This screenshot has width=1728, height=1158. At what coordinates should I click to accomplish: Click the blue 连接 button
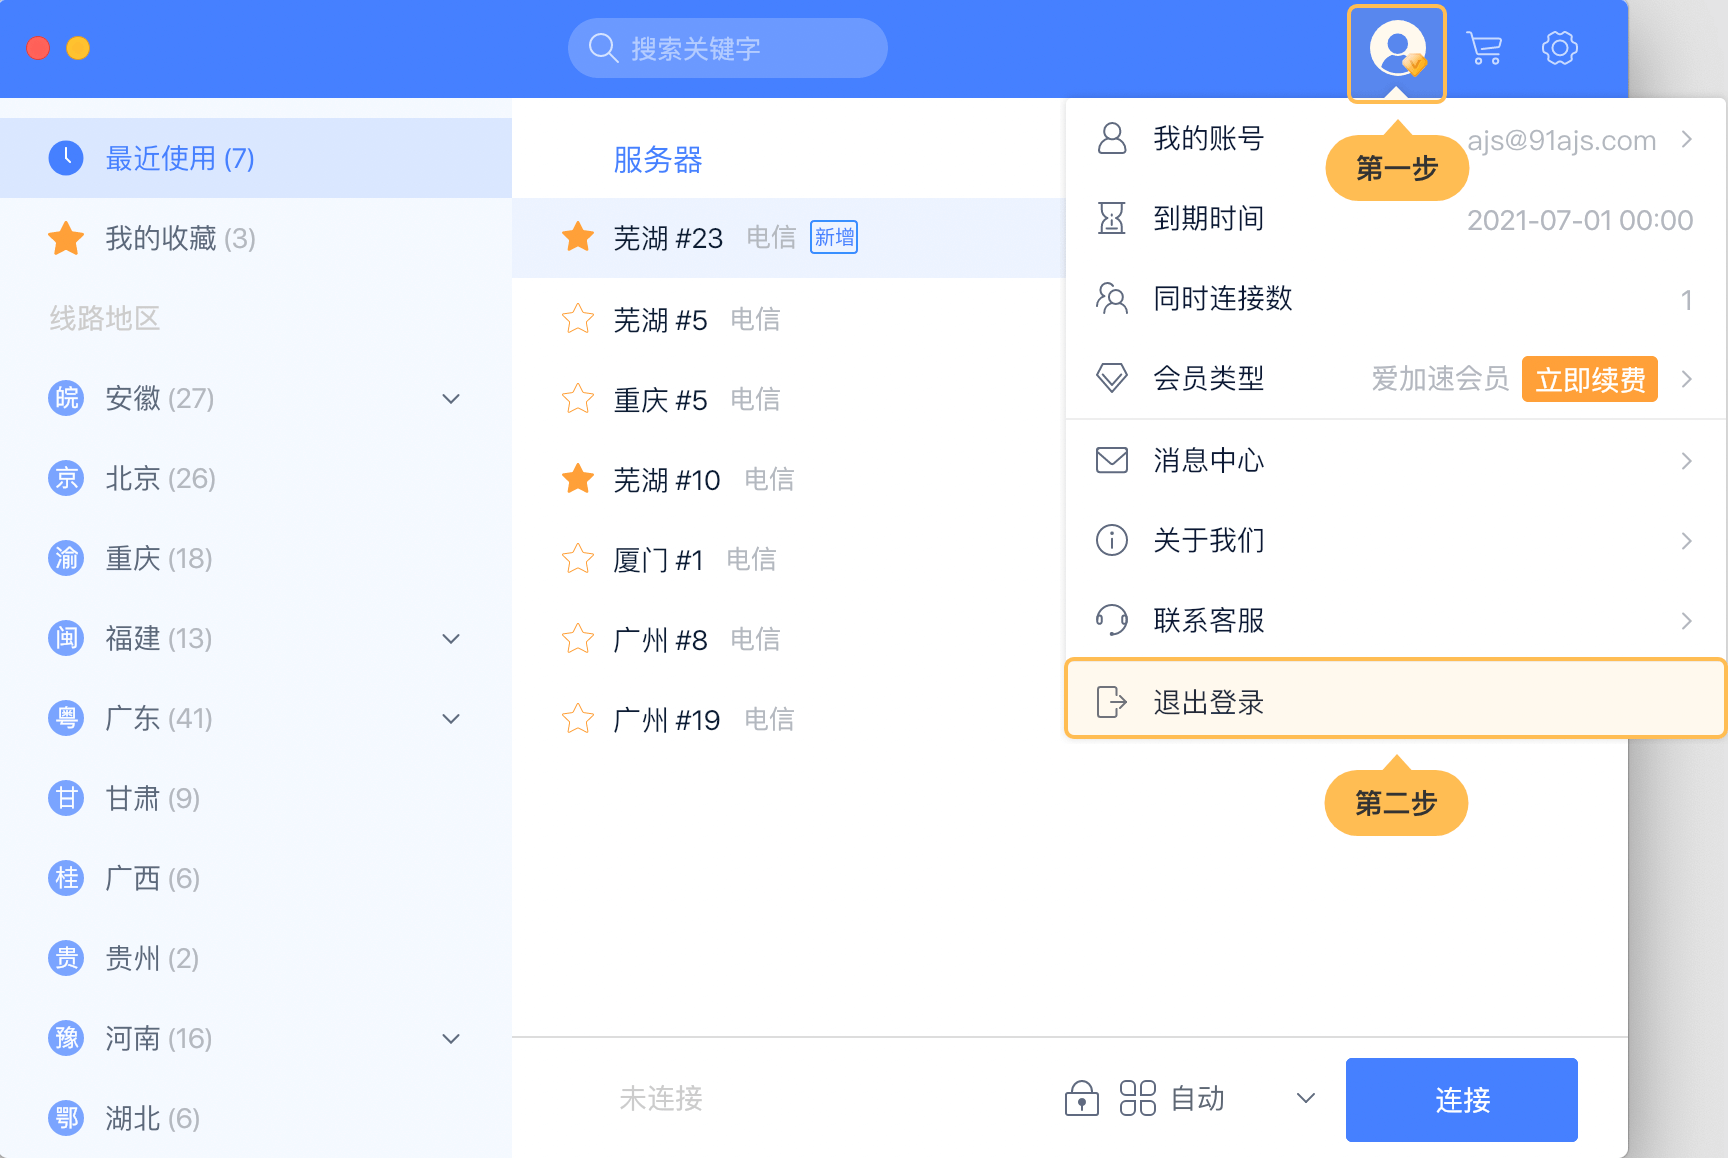coord(1461,1099)
